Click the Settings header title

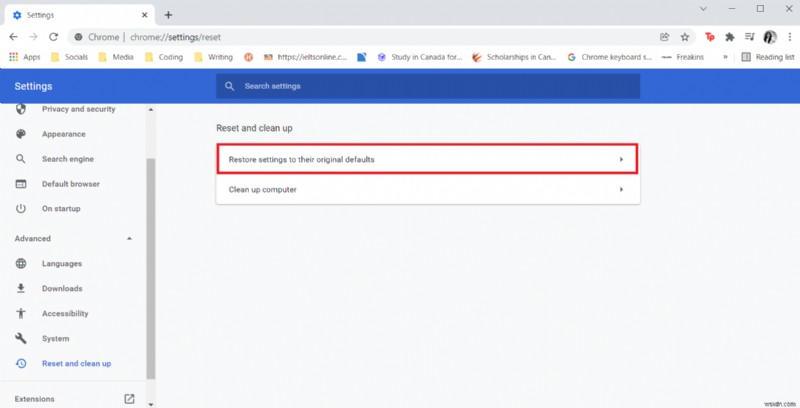click(x=33, y=86)
